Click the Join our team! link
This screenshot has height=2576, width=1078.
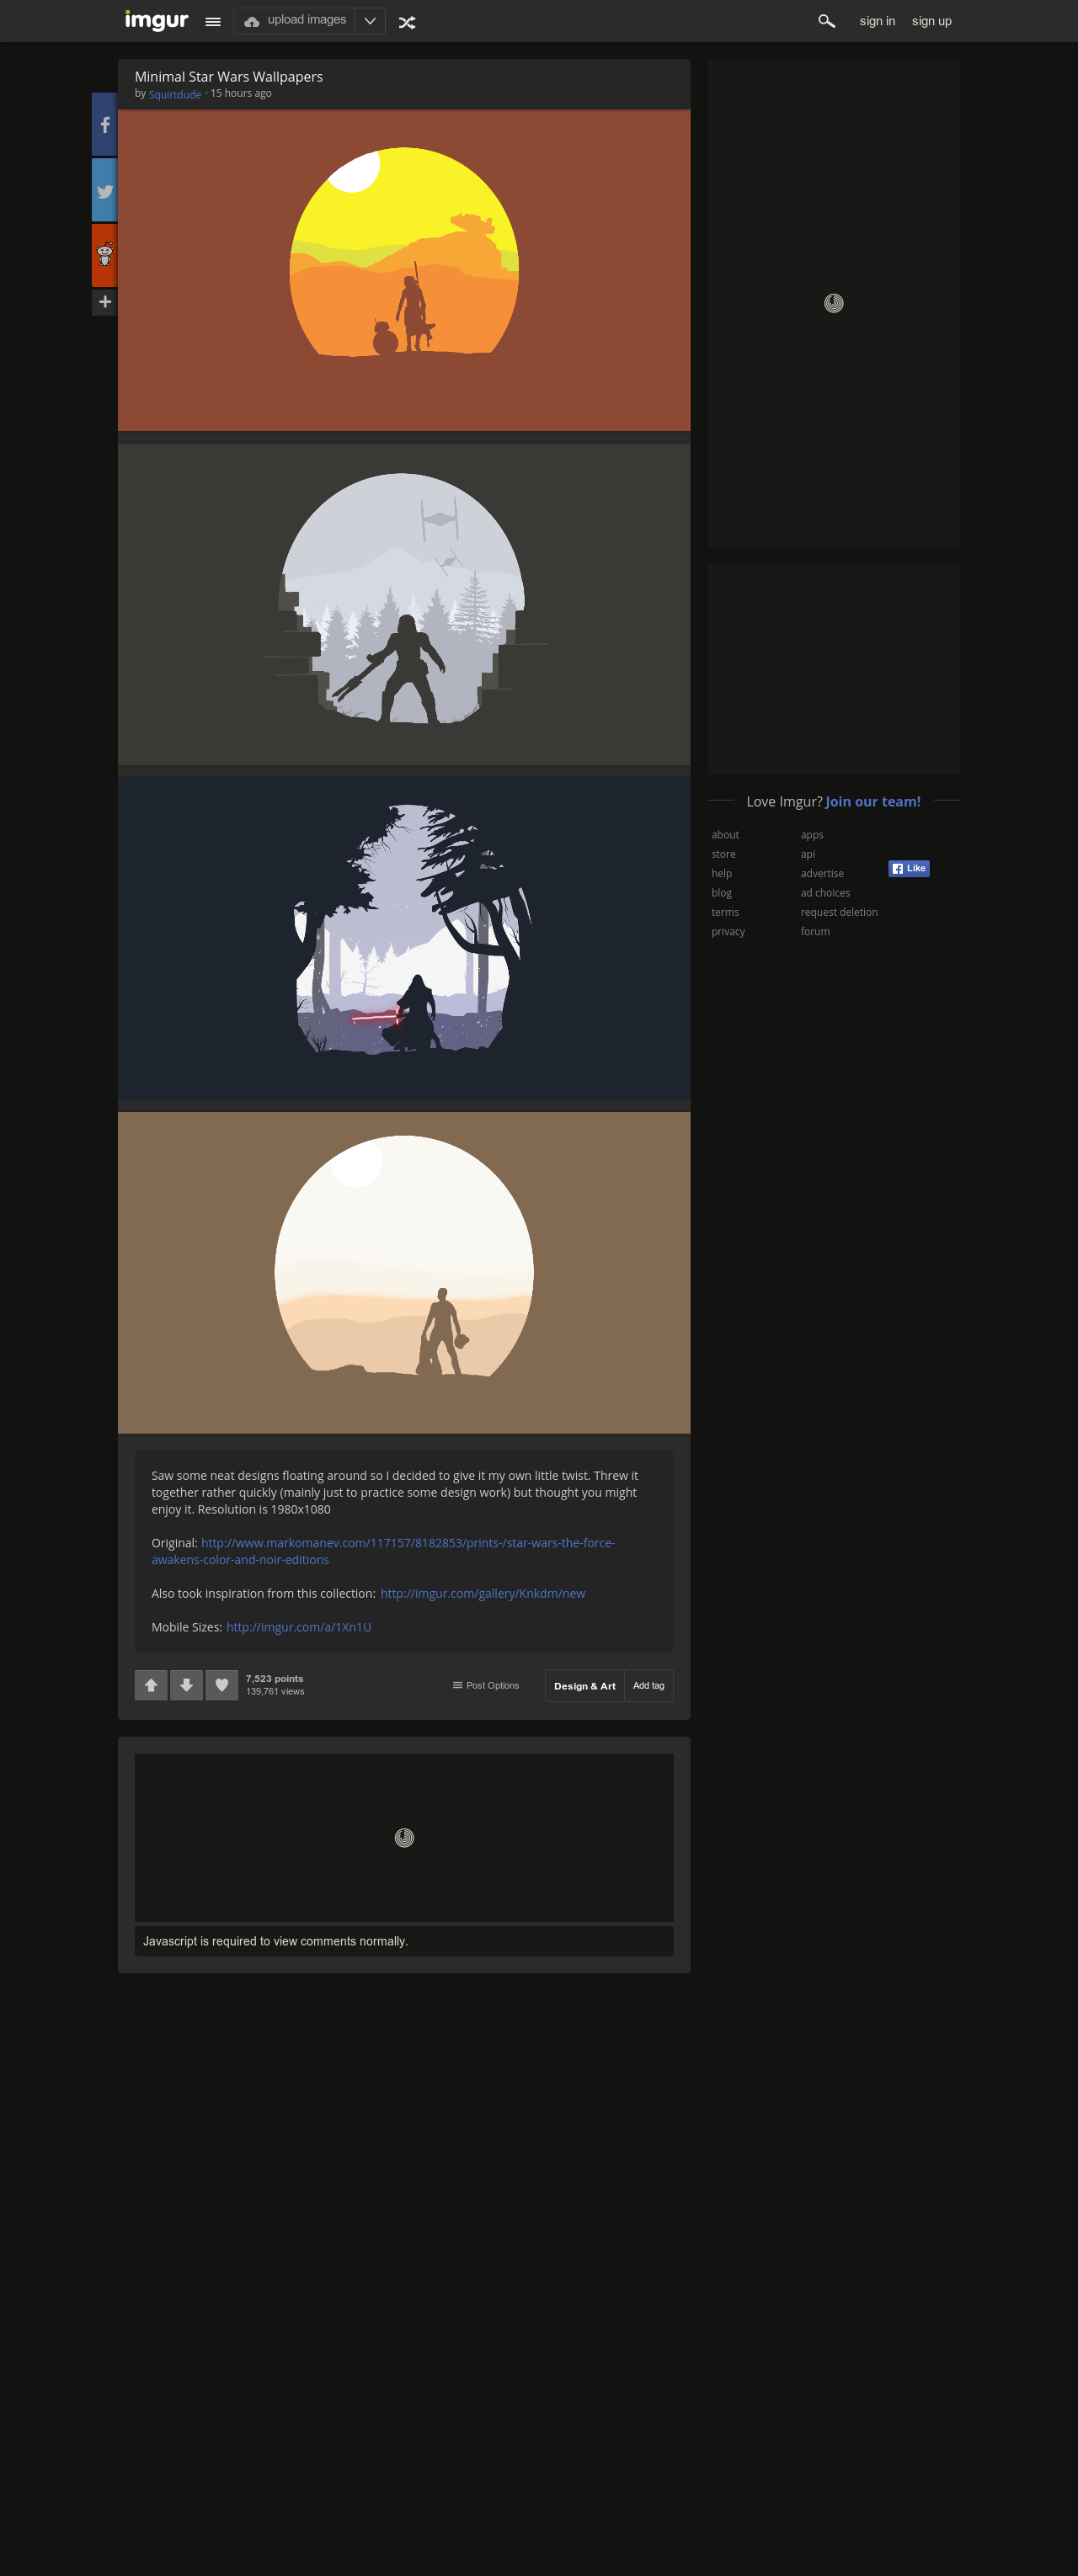click(873, 802)
